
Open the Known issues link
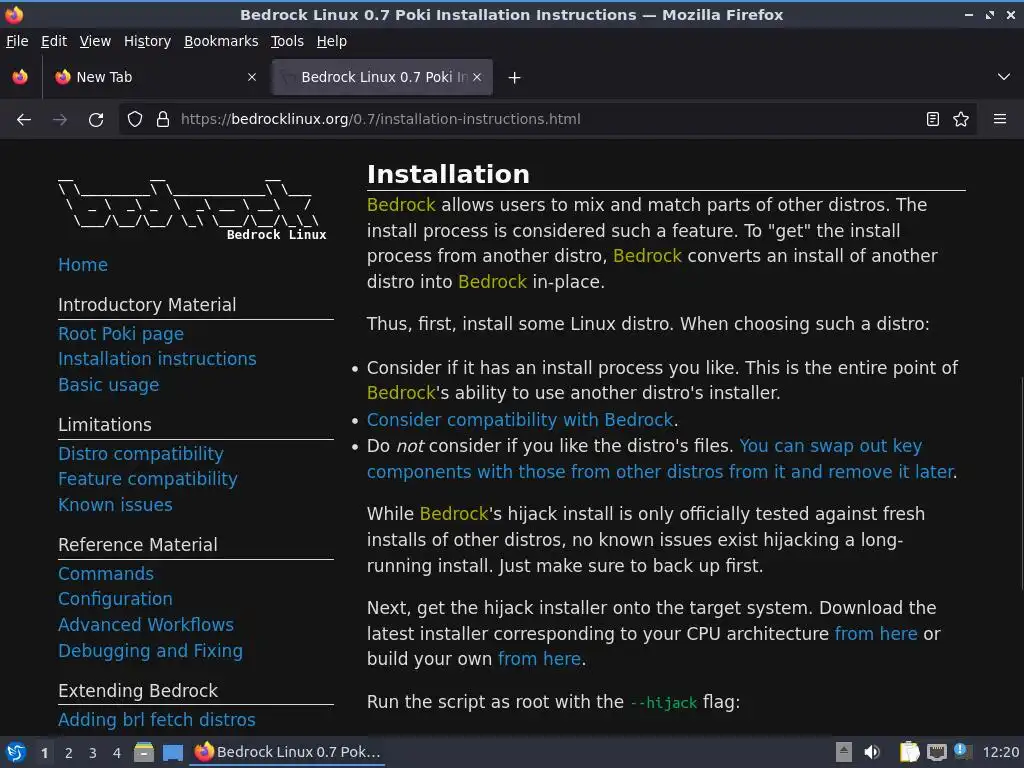tap(116, 505)
